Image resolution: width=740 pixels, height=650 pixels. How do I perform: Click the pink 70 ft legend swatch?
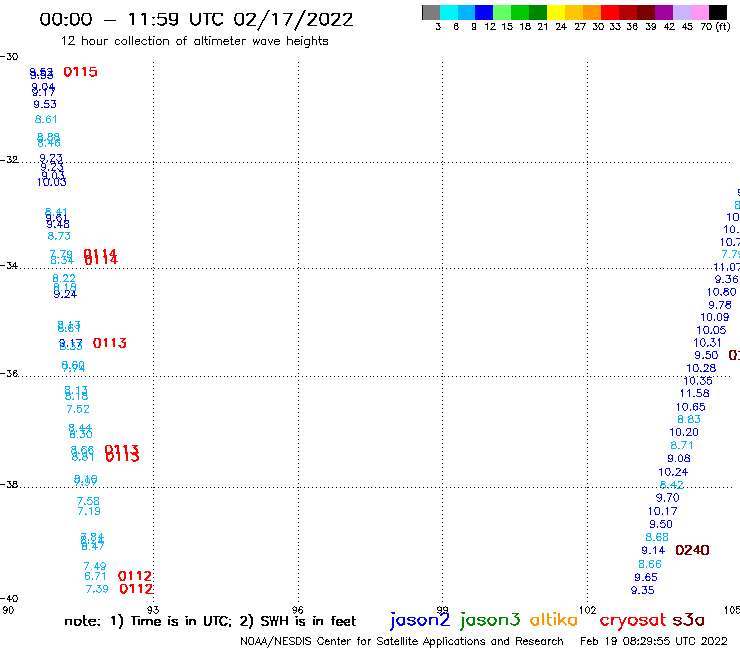tap(700, 12)
